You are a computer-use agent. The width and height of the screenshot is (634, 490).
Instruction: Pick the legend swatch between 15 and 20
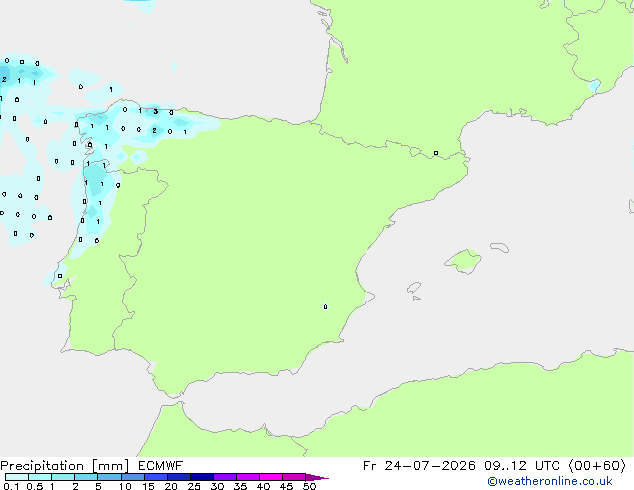(x=155, y=477)
